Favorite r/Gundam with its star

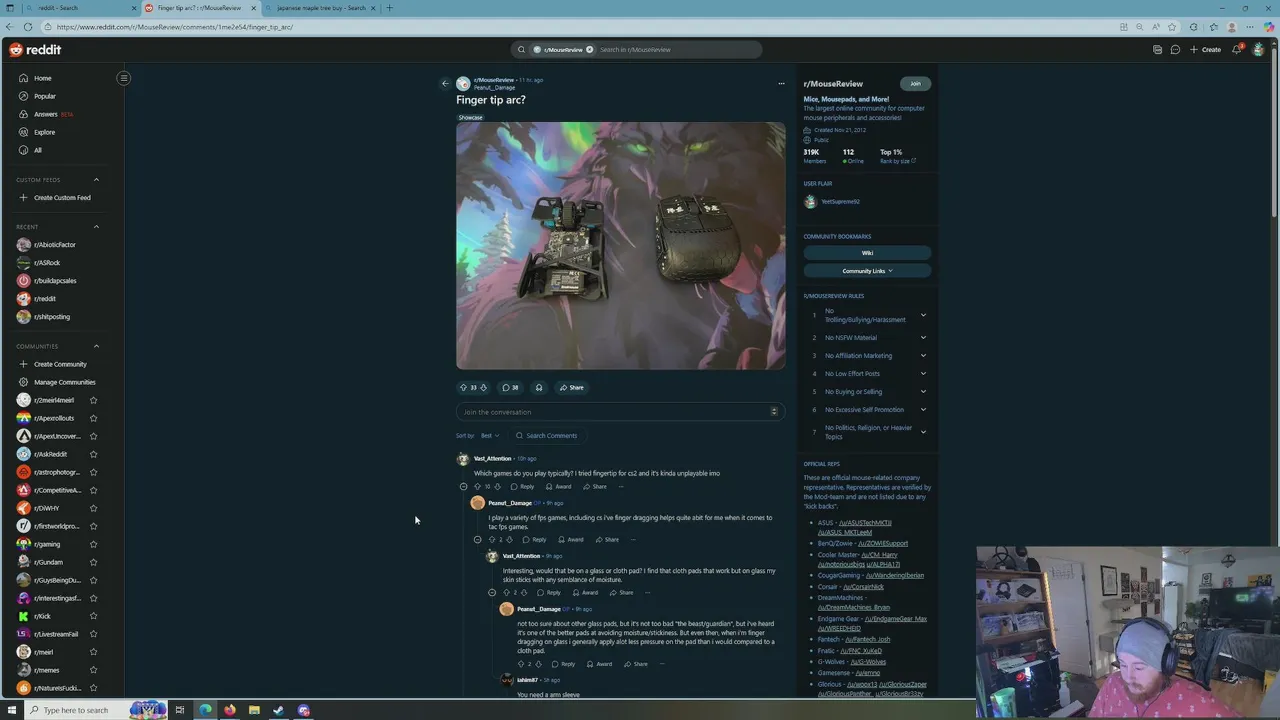point(93,562)
